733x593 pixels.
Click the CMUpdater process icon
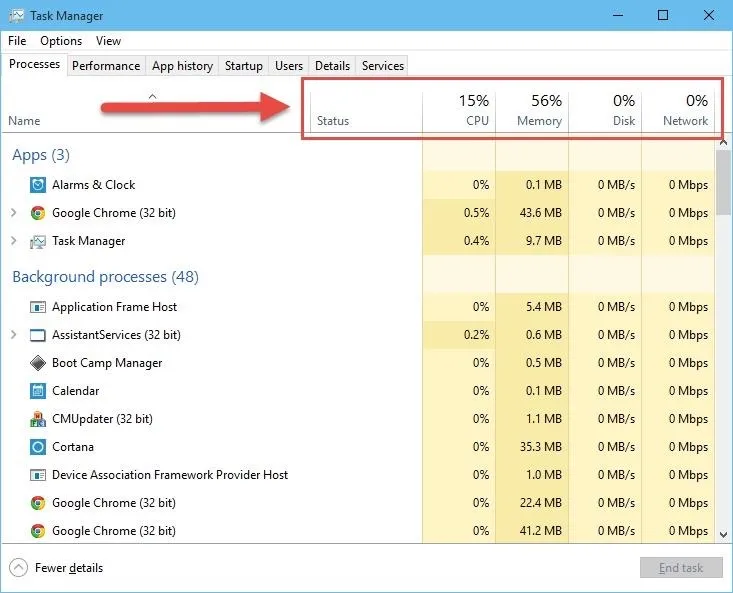click(x=38, y=419)
